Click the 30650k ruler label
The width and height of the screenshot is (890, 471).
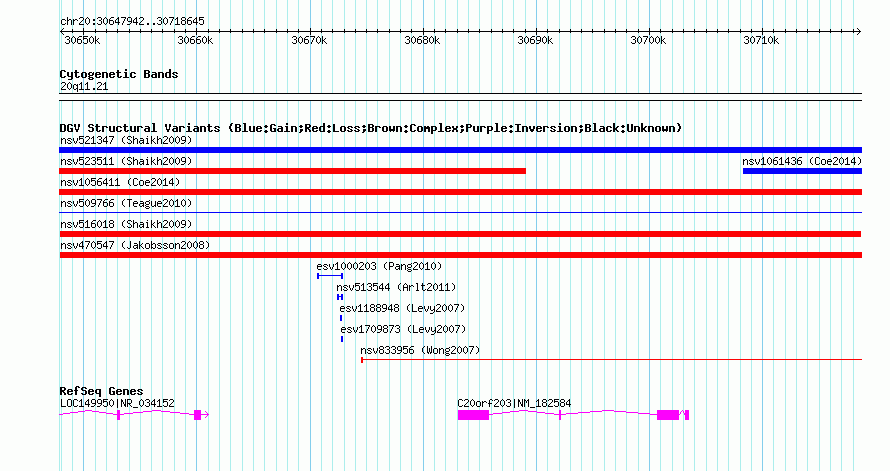pos(82,40)
